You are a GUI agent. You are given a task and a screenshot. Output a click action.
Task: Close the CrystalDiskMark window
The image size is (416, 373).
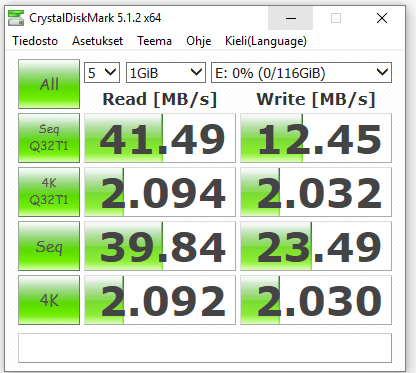382,18
